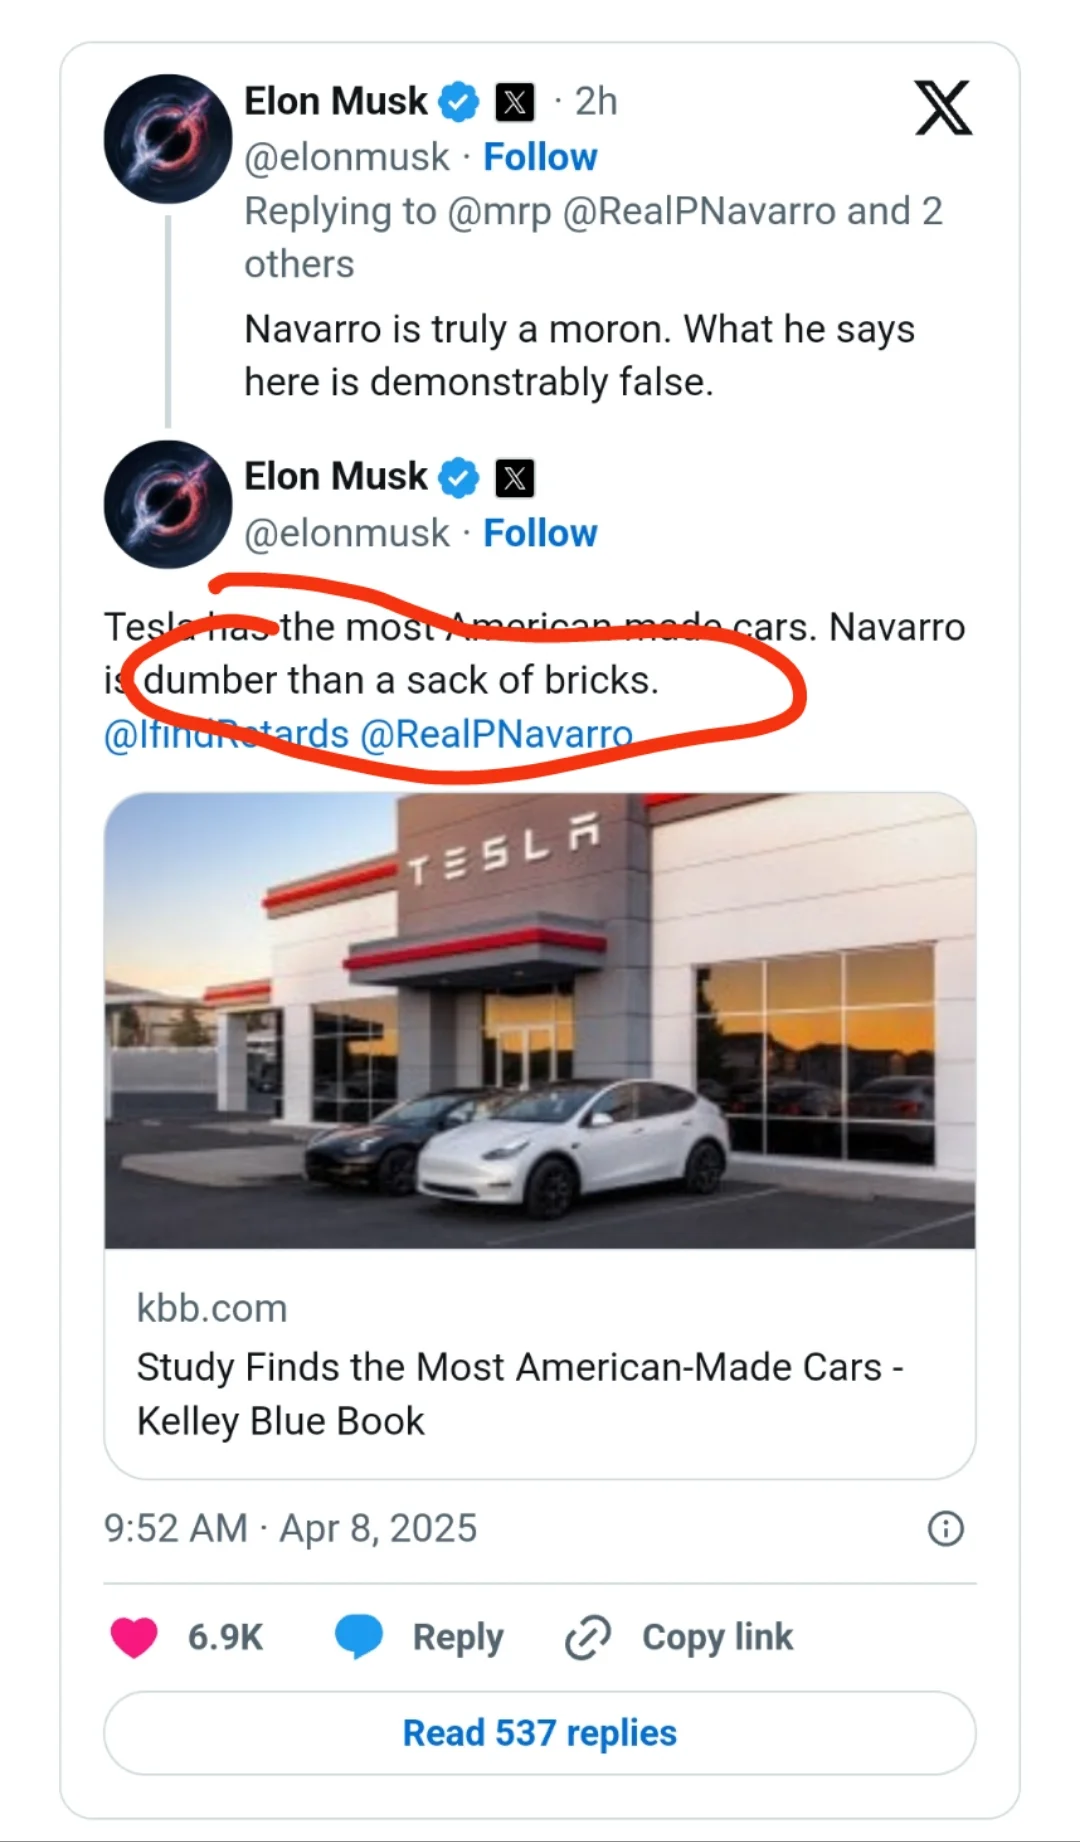Click the 9:52 AM Apr 8, 2025 timestamp
Image resolution: width=1080 pixels, height=1842 pixels.
pyautogui.click(x=290, y=1528)
